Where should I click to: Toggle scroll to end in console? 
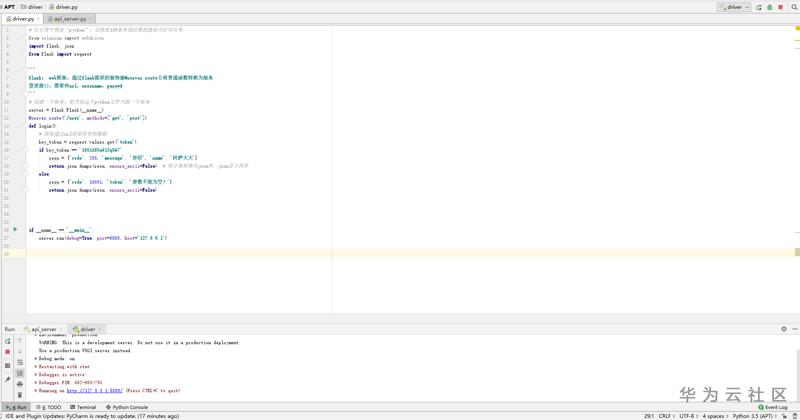pyautogui.click(x=20, y=373)
